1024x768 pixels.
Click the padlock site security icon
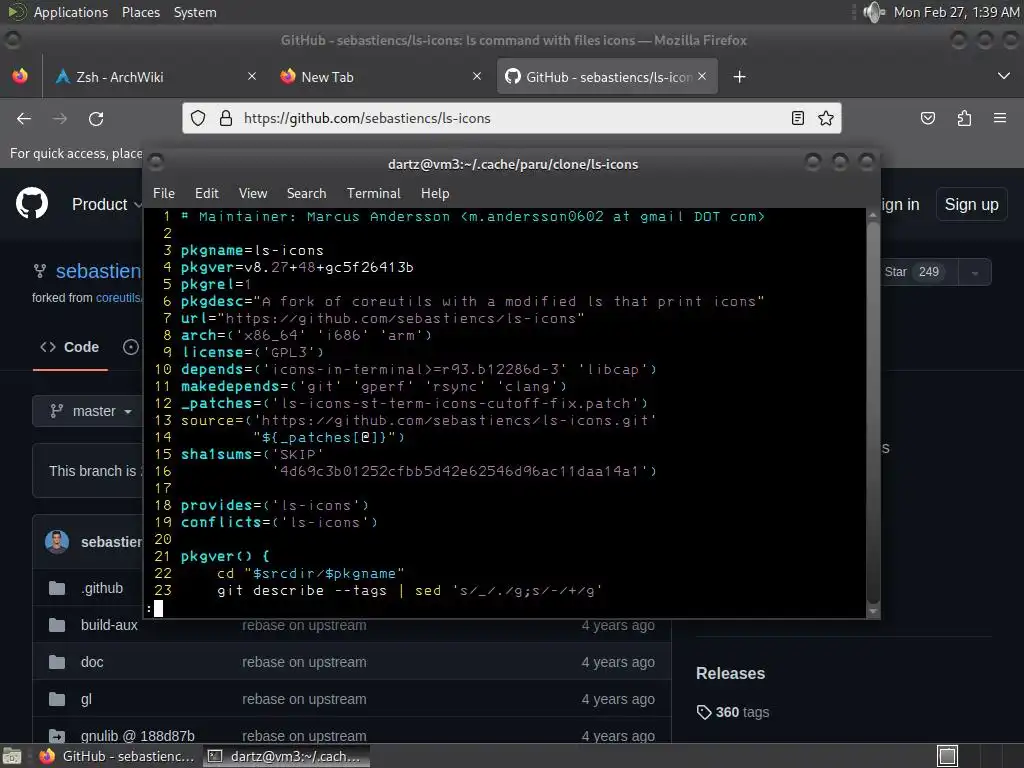coord(226,118)
